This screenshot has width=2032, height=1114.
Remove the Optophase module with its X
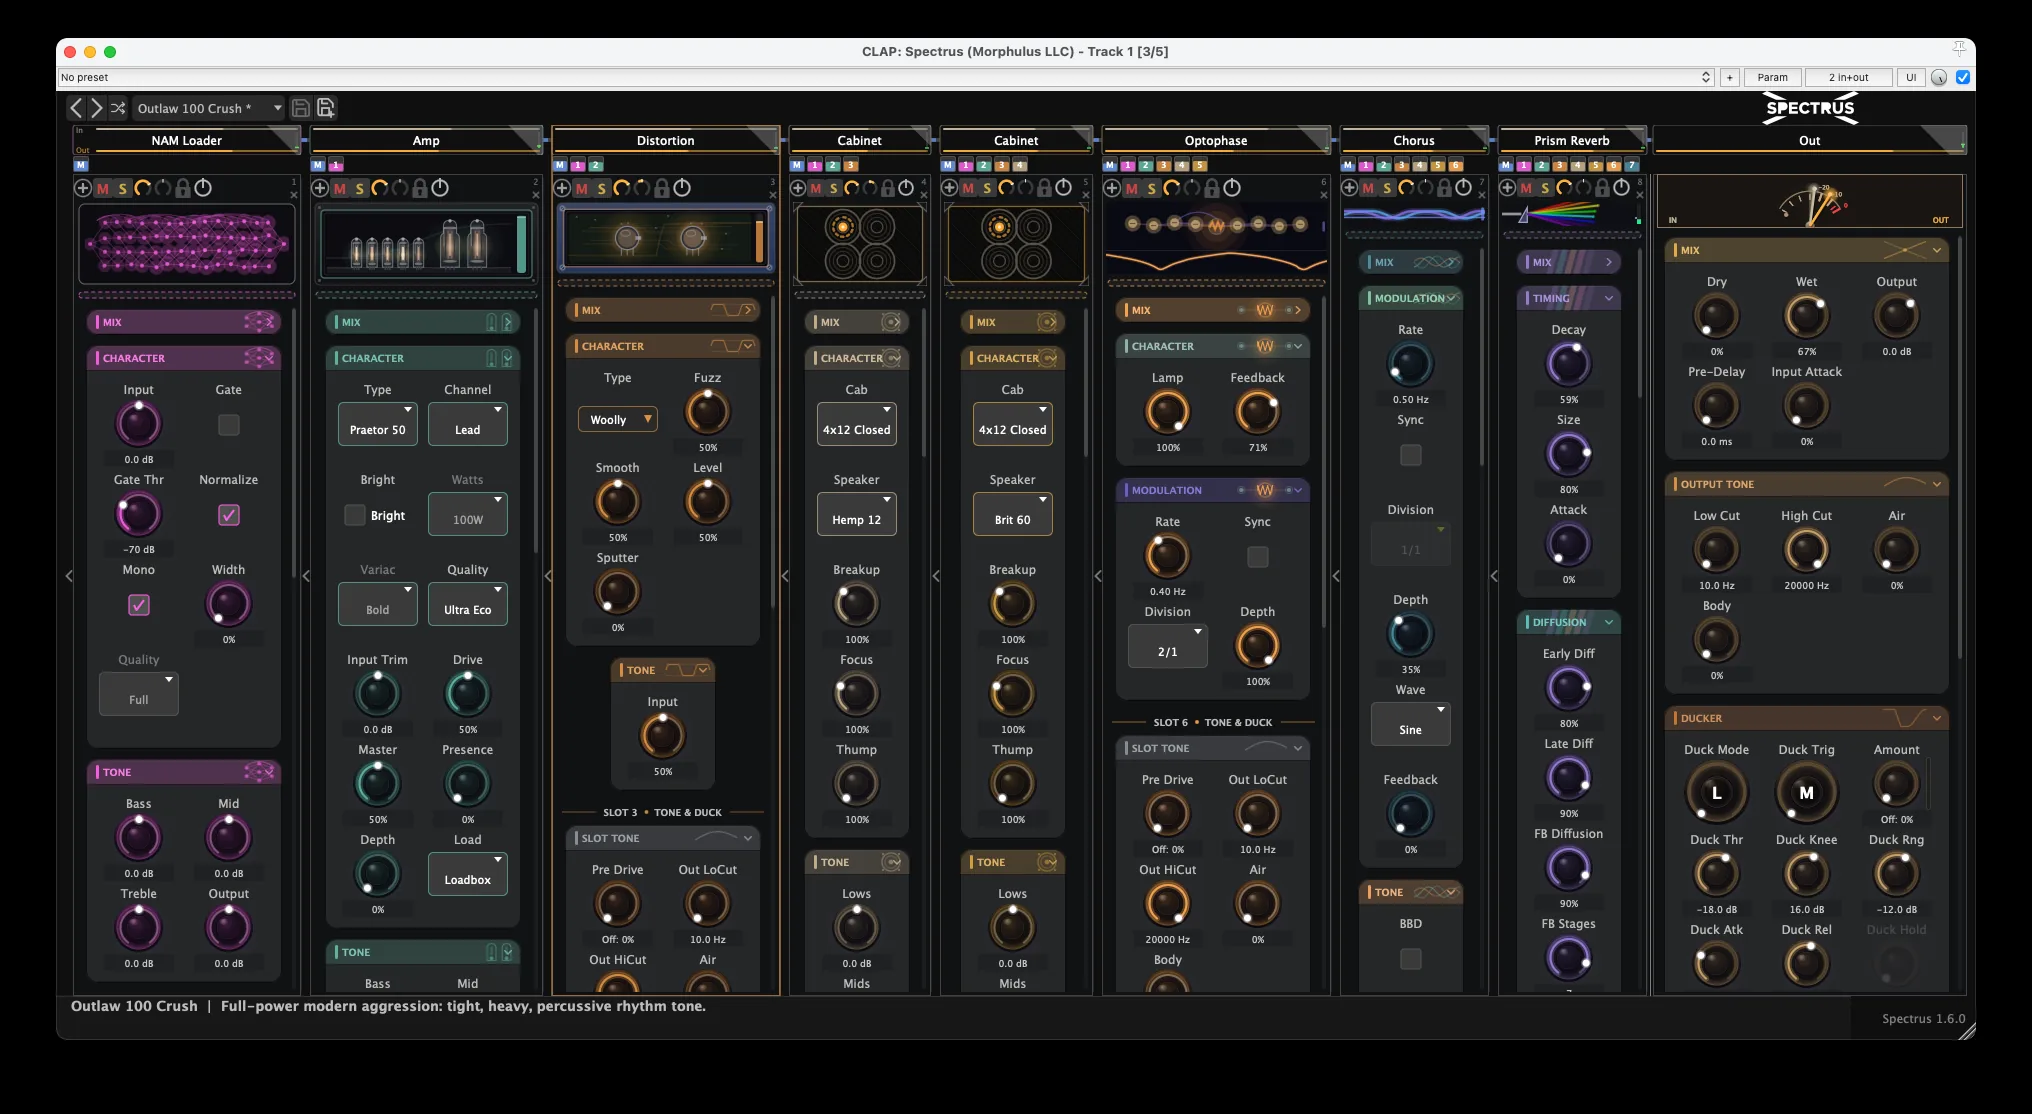point(1324,194)
